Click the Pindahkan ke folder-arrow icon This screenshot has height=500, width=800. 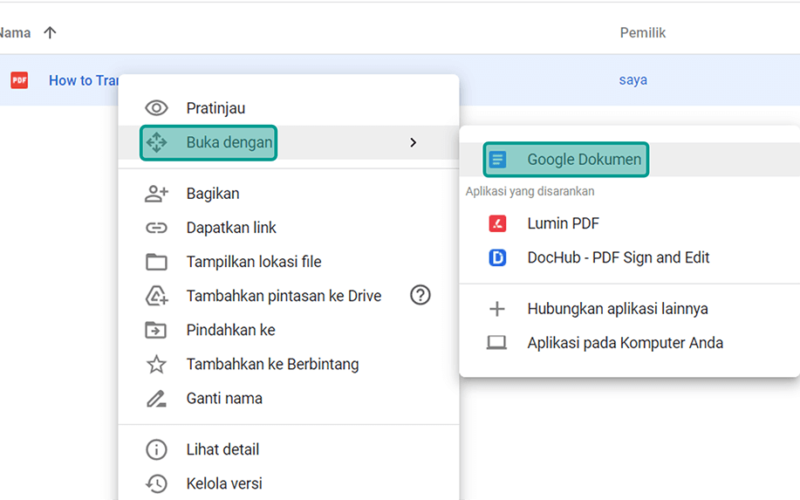coord(156,330)
